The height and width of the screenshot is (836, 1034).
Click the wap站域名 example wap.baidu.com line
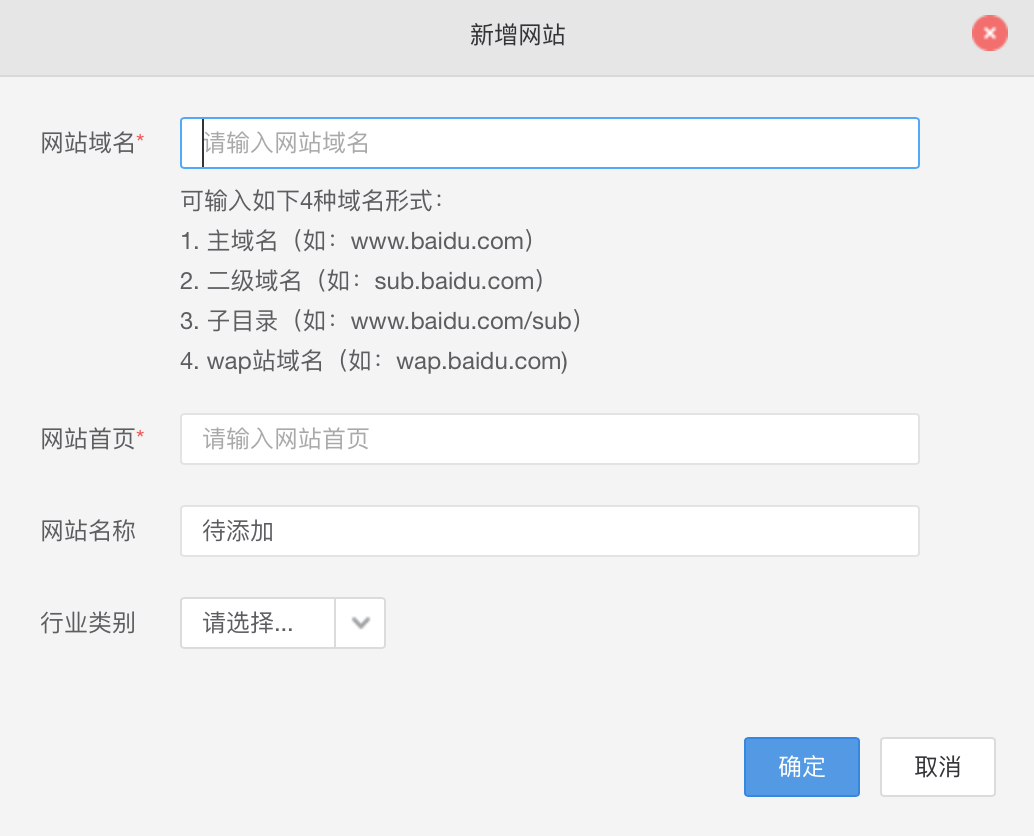(374, 361)
